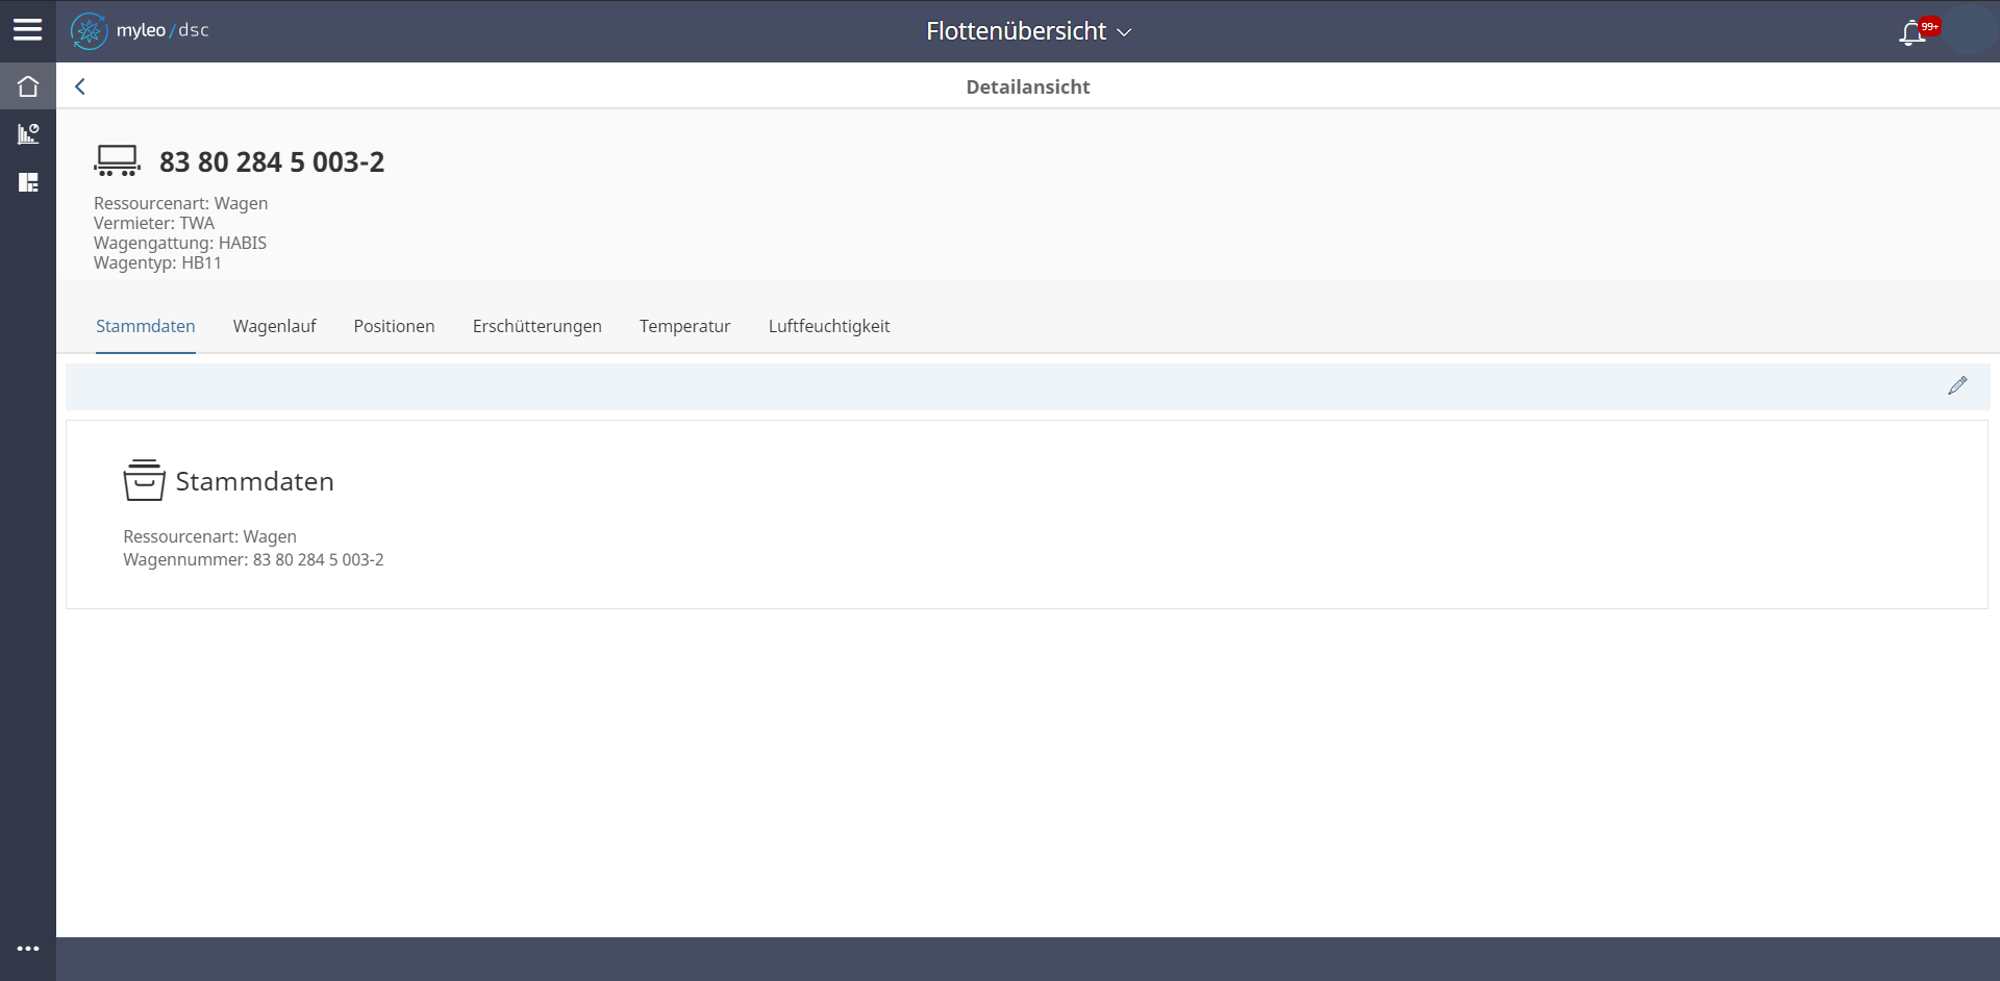Open the analytics chart sidebar icon
The image size is (2000, 981).
tap(28, 134)
